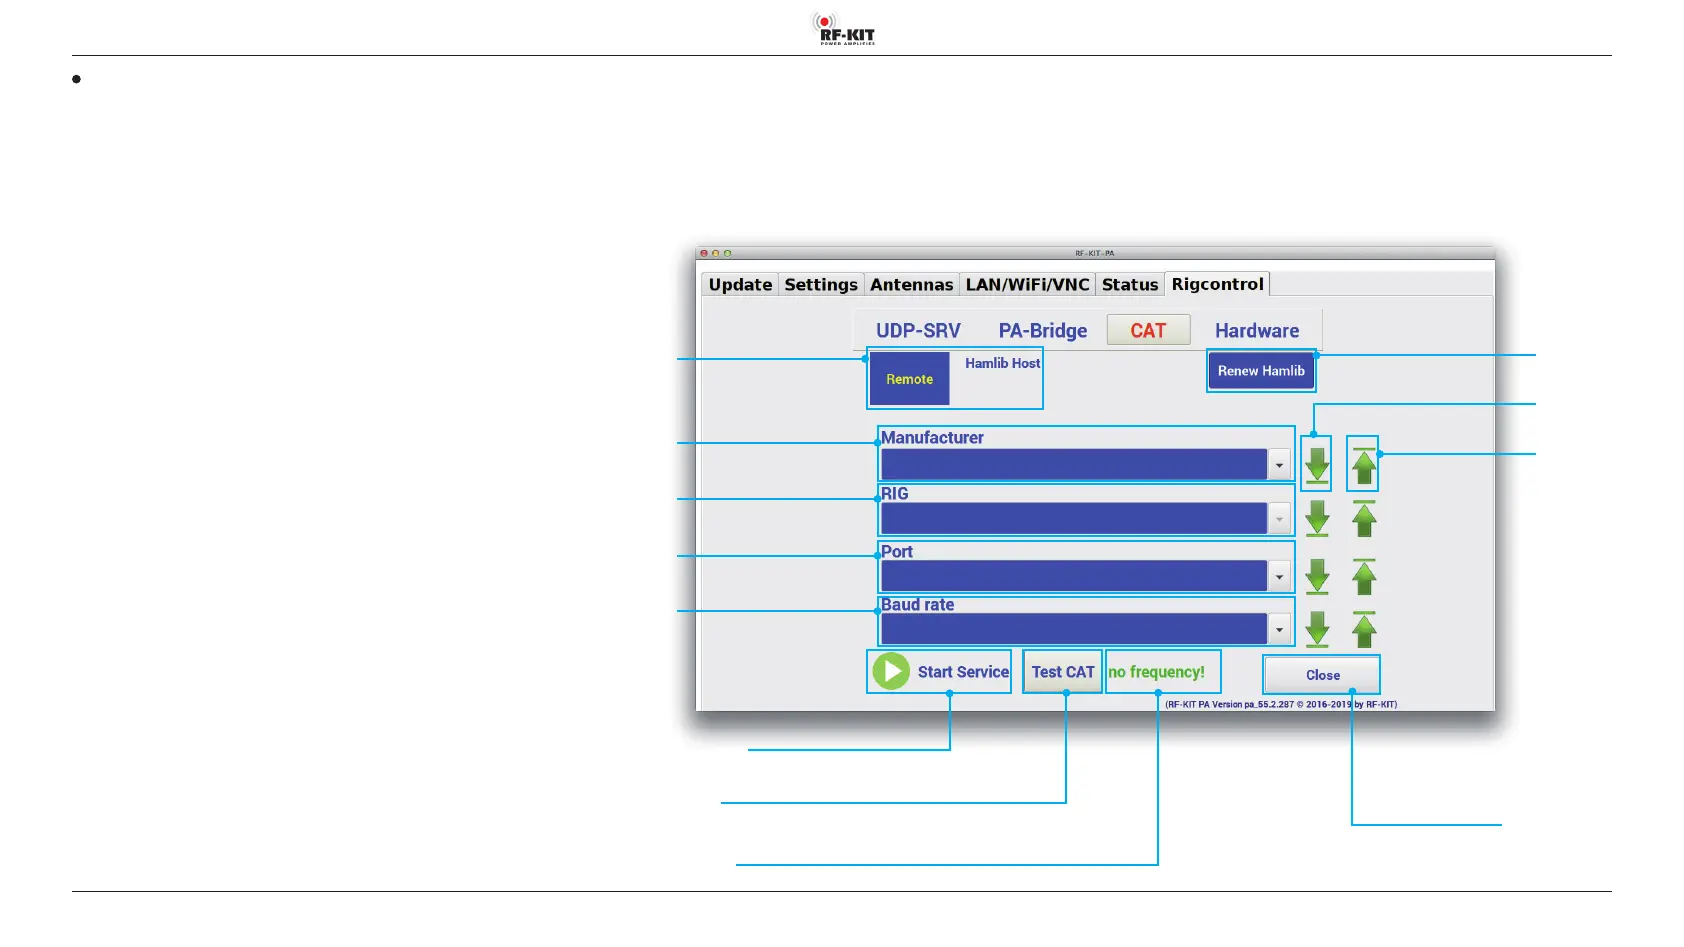
Task: Open the LAN/WiFi/VNC tab
Action: click(x=1027, y=285)
